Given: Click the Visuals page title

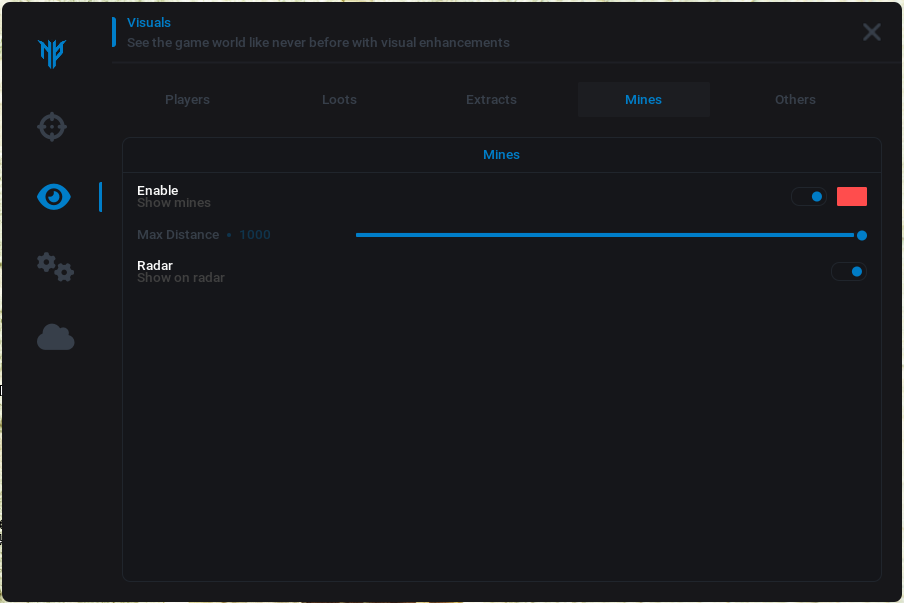Looking at the screenshot, I should (x=149, y=23).
